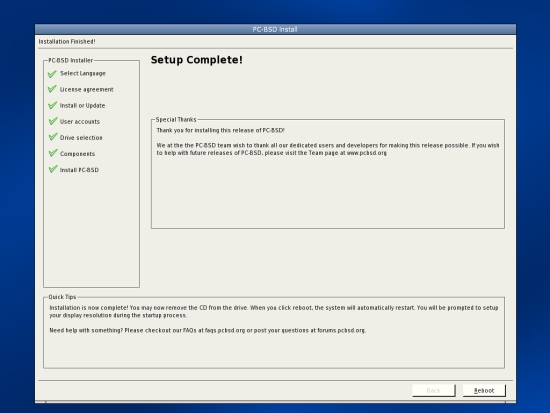Viewport: 550px width, 413px height.
Task: Click the www.pcbsd.org address in Special Thanks
Action: (x=367, y=153)
